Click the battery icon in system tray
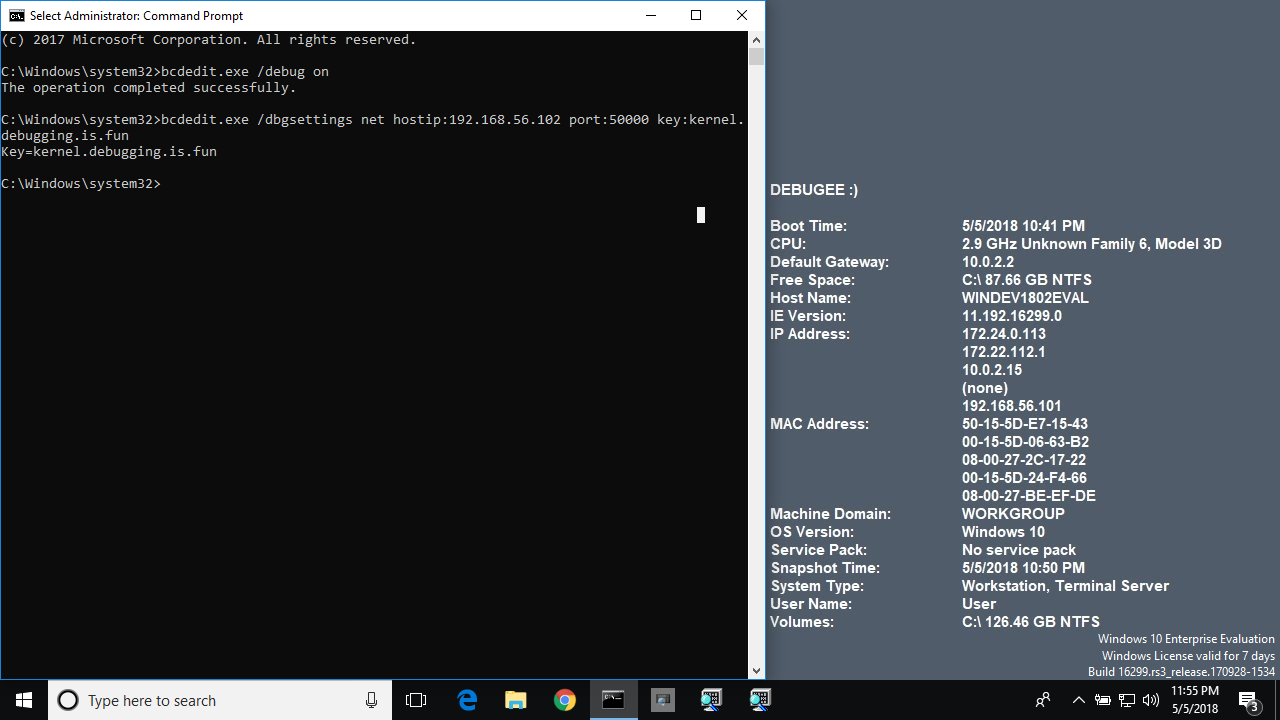 (x=1103, y=700)
